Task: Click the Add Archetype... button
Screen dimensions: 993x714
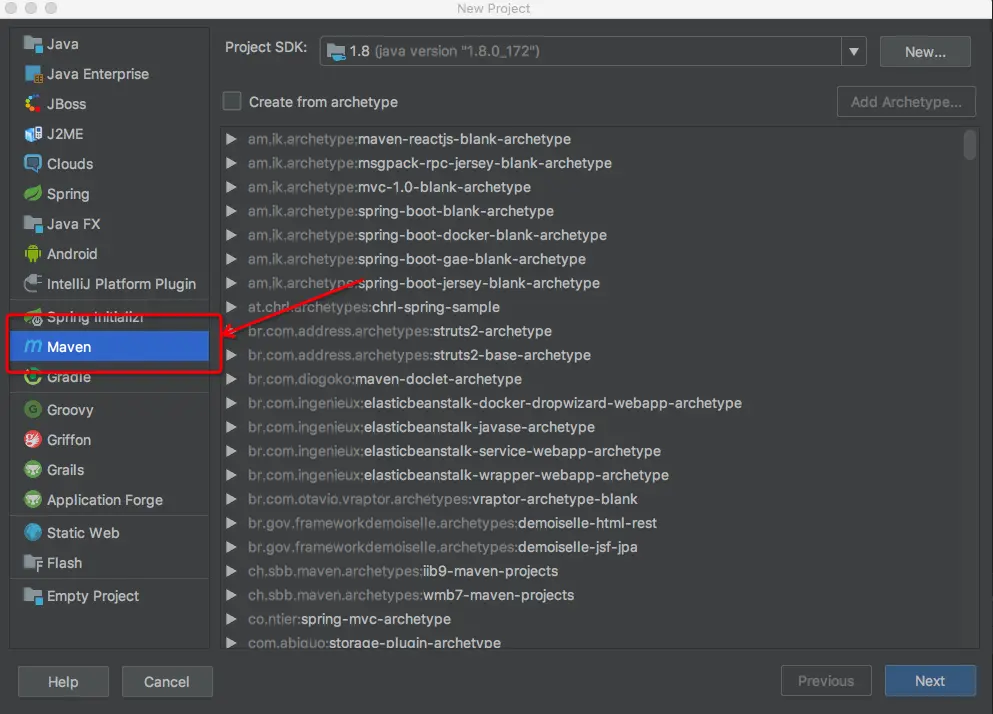Action: pyautogui.click(x=906, y=101)
